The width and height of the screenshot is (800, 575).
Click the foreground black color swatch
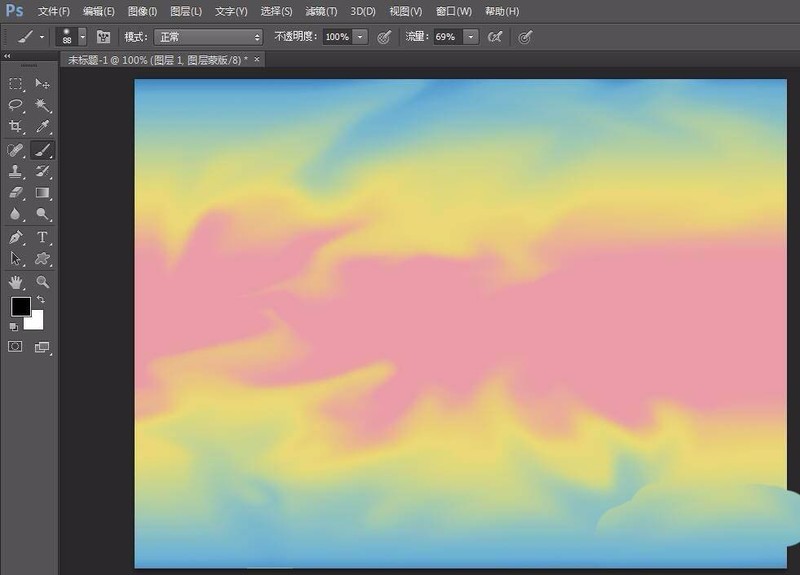(21, 307)
